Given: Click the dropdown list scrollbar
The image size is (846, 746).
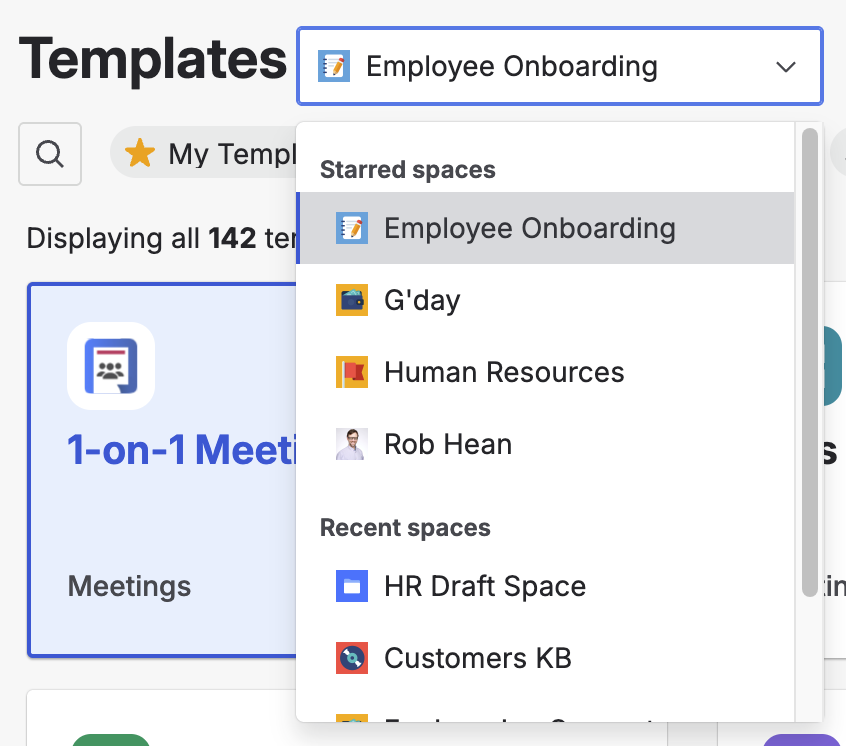Looking at the screenshot, I should click(809, 362).
